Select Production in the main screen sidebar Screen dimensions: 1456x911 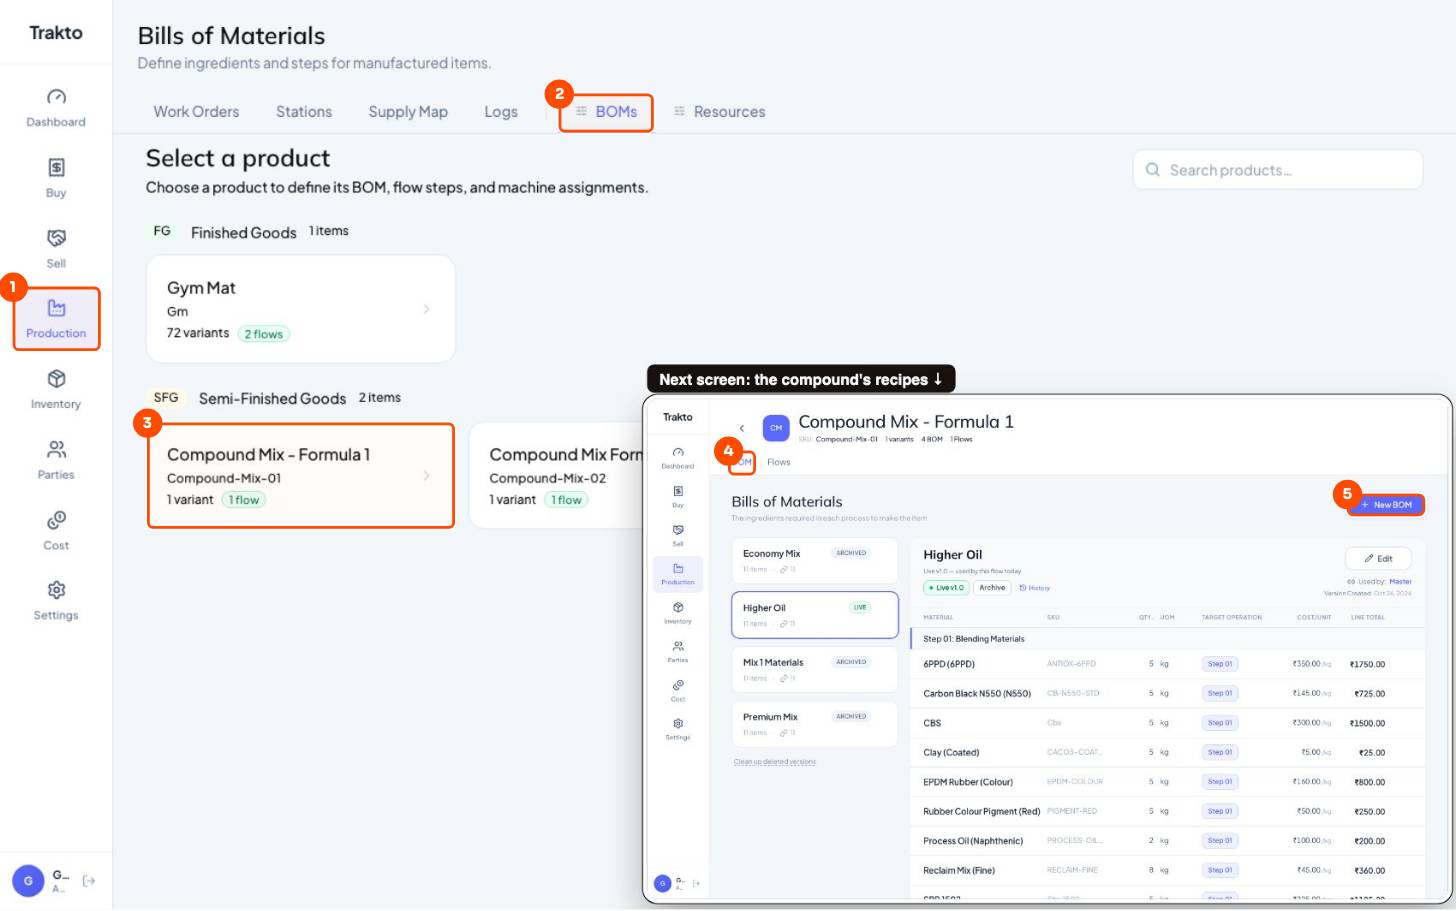tap(56, 319)
